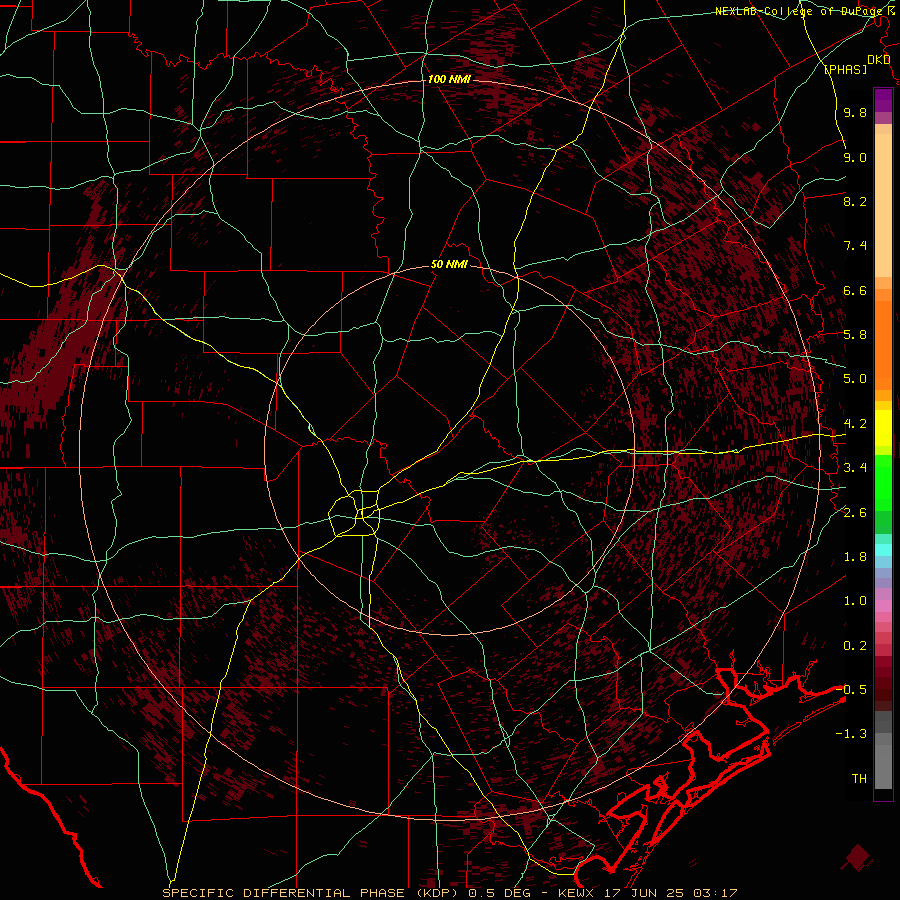Image resolution: width=900 pixels, height=900 pixels.
Task: Click the TH legend label
Action: (859, 778)
